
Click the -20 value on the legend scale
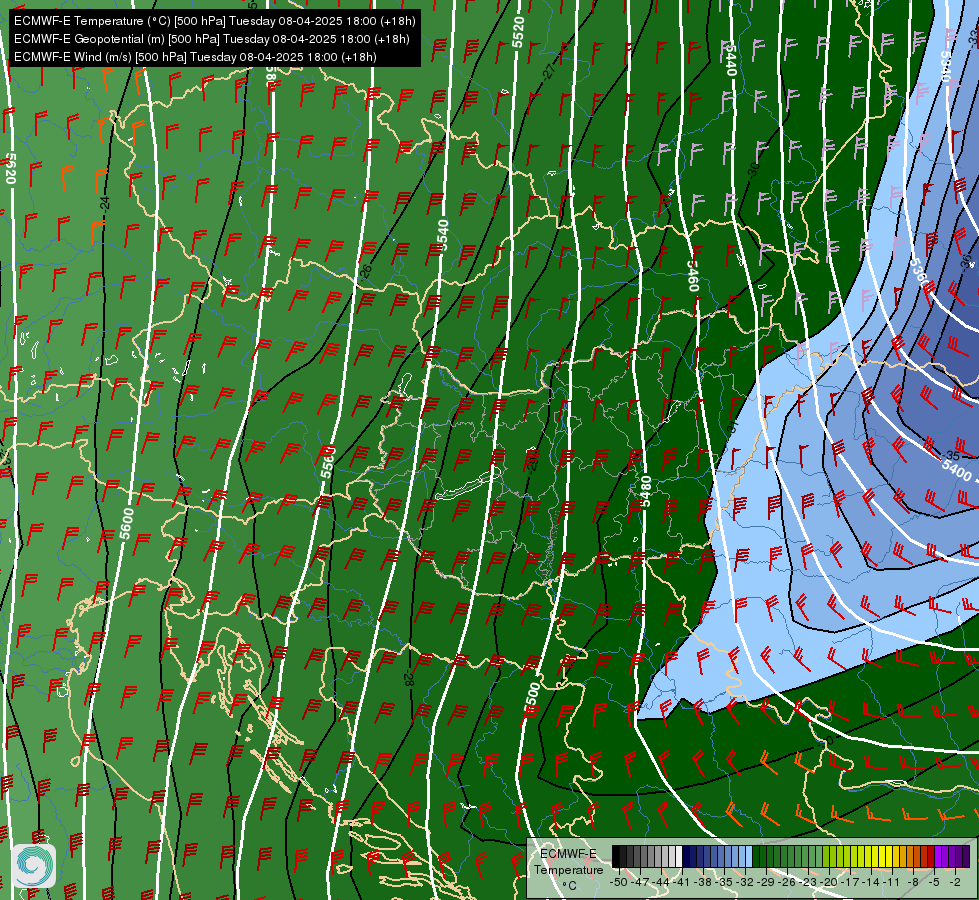click(829, 882)
